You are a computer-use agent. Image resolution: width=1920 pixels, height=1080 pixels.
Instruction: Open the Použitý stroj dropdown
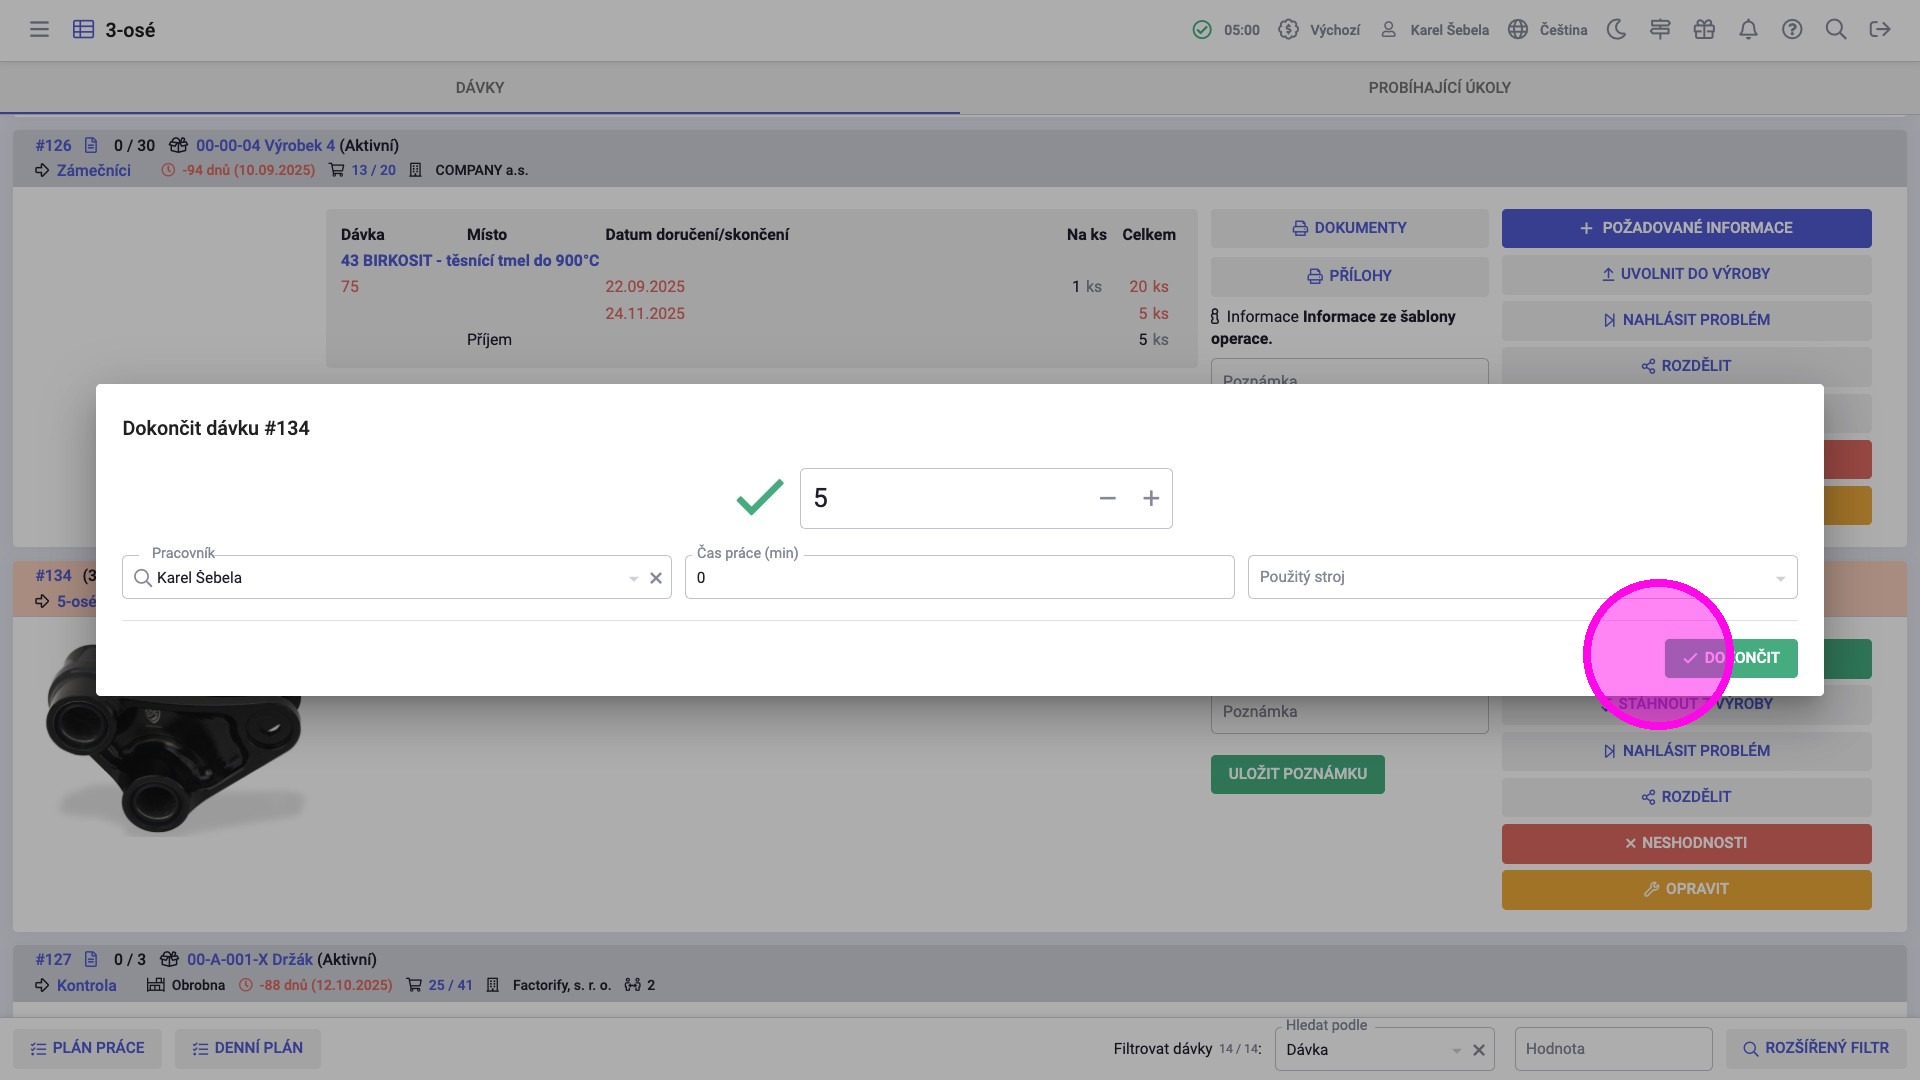1522,578
